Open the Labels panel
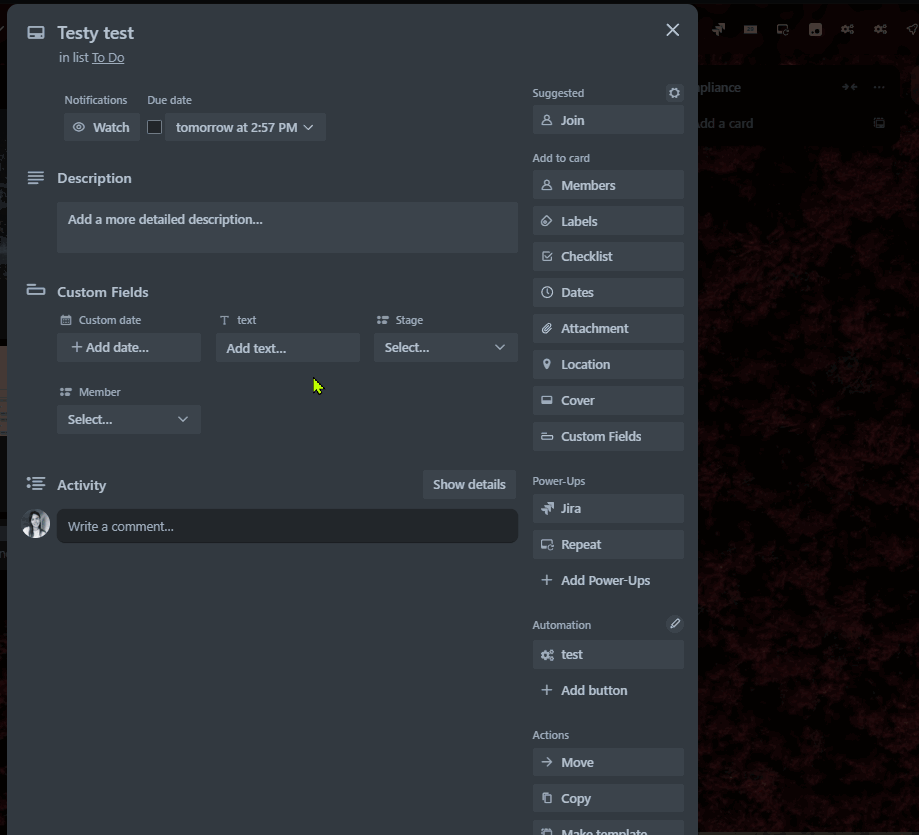This screenshot has width=919, height=835. click(x=607, y=220)
